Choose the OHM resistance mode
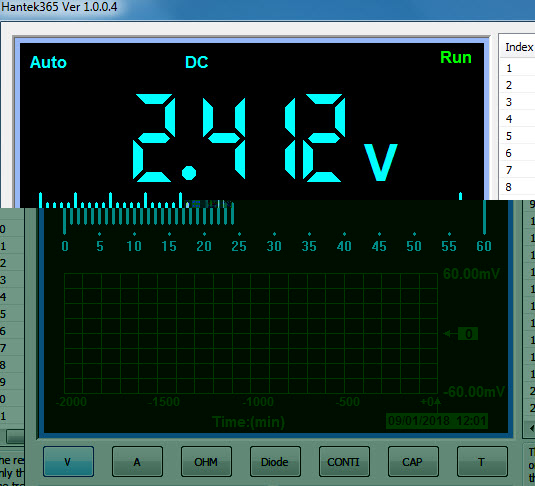The image size is (535, 486). tap(206, 461)
